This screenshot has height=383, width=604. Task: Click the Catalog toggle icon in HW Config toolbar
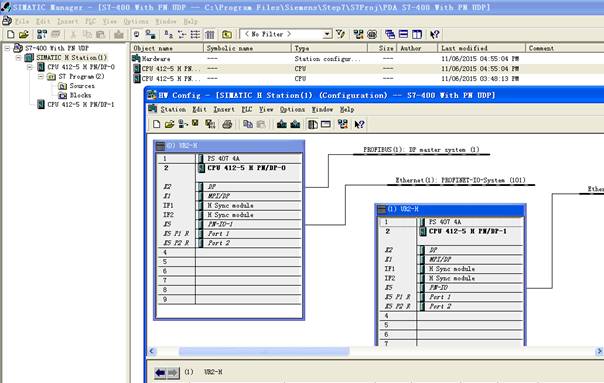pos(313,124)
